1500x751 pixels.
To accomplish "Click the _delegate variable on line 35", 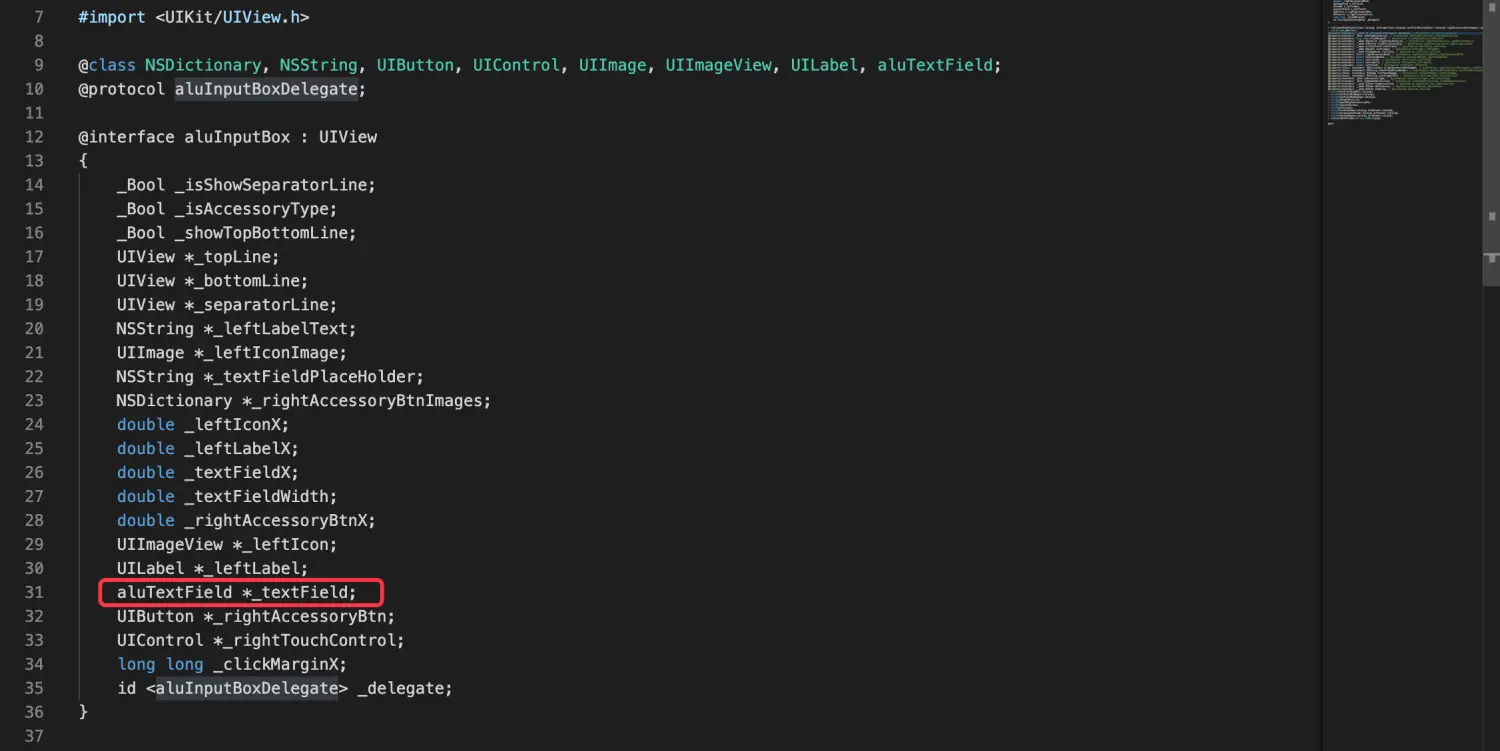I will (x=404, y=689).
